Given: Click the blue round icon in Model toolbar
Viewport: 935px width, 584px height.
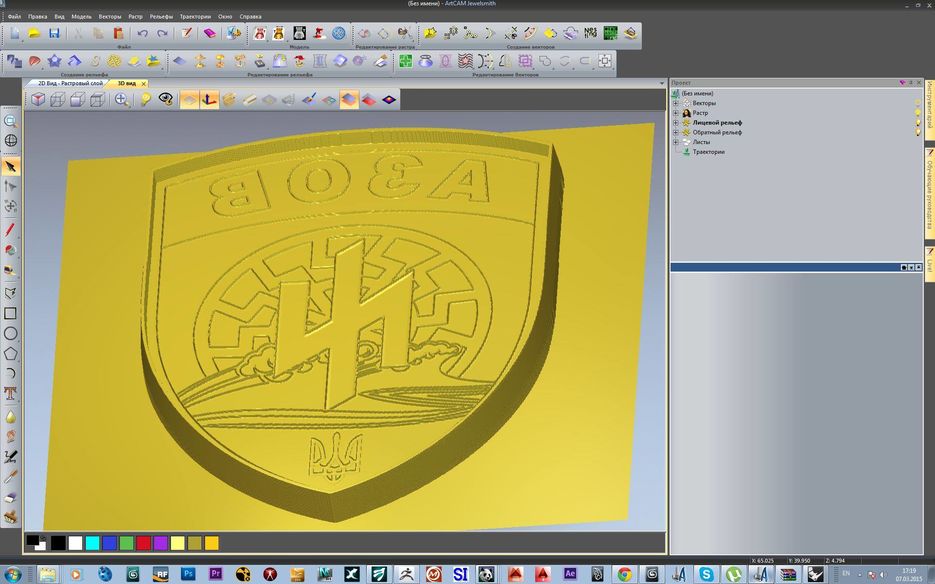Looking at the screenshot, I should coord(339,33).
